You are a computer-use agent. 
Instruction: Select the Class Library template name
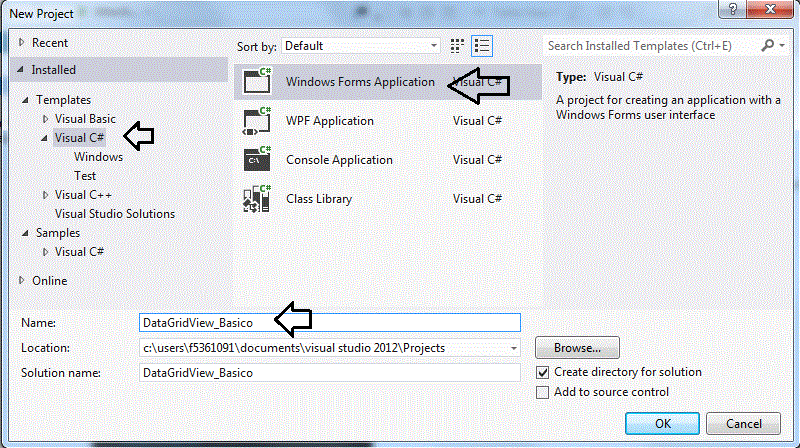pyautogui.click(x=319, y=199)
